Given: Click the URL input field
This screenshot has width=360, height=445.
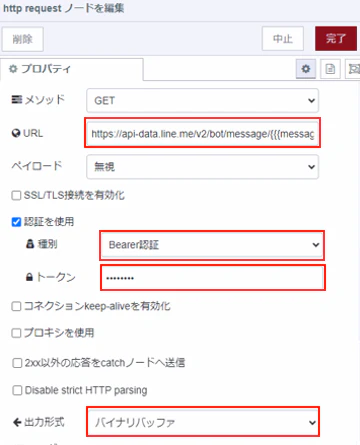Looking at the screenshot, I should (202, 133).
